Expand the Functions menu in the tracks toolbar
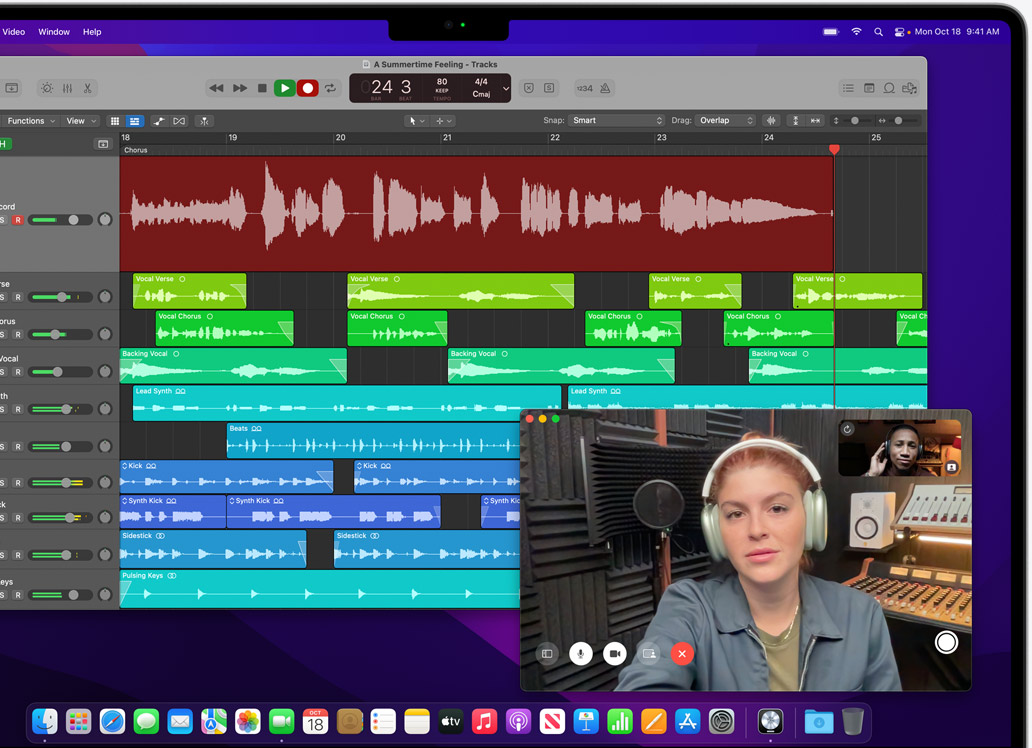1032x748 pixels. tap(28, 121)
